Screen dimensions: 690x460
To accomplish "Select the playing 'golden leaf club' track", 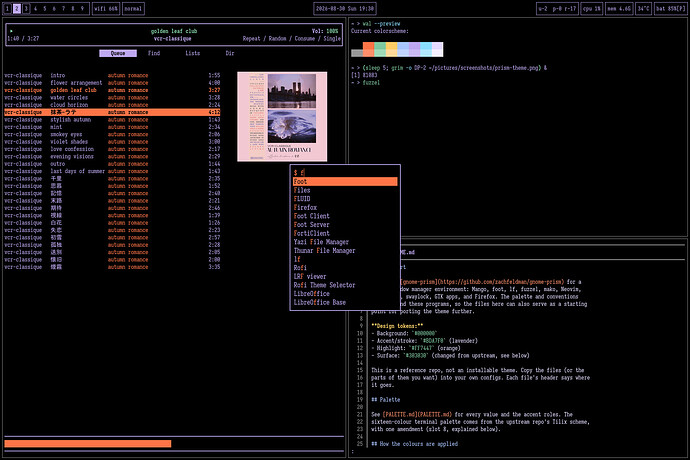I will 112,90.
